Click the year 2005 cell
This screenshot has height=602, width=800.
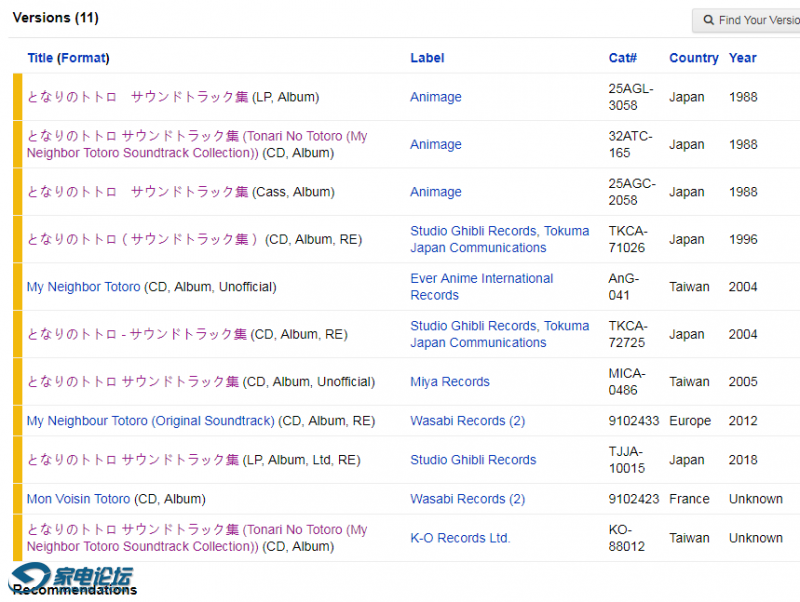click(x=743, y=382)
